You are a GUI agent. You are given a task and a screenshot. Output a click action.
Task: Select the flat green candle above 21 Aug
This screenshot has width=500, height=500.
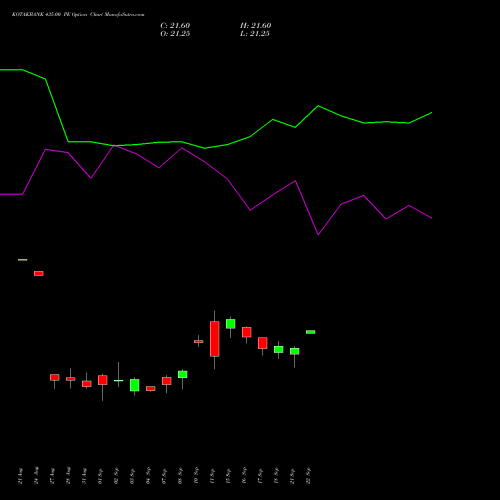click(x=23, y=260)
